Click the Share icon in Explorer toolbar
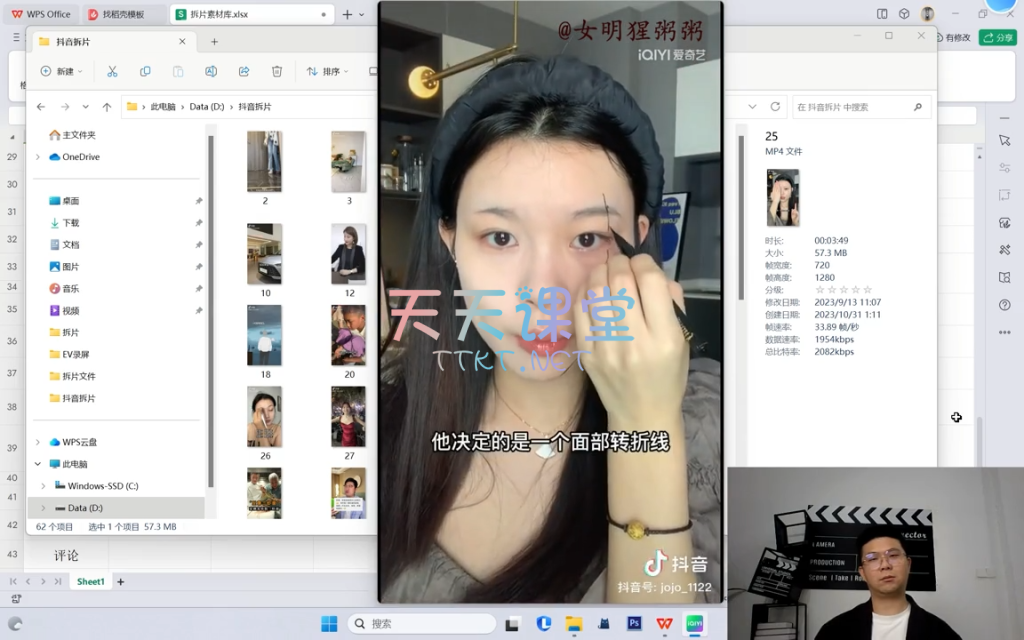This screenshot has height=640, width=1024. pos(244,72)
